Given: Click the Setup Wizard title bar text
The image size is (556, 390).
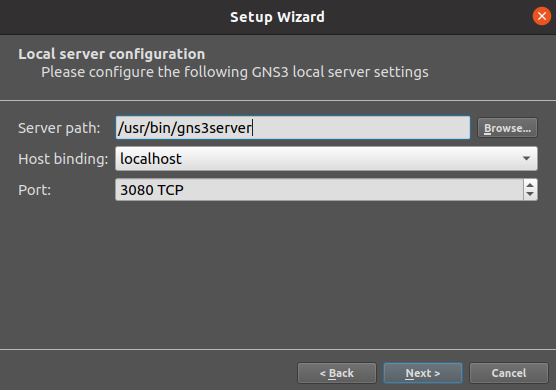Looking at the screenshot, I should (x=277, y=17).
